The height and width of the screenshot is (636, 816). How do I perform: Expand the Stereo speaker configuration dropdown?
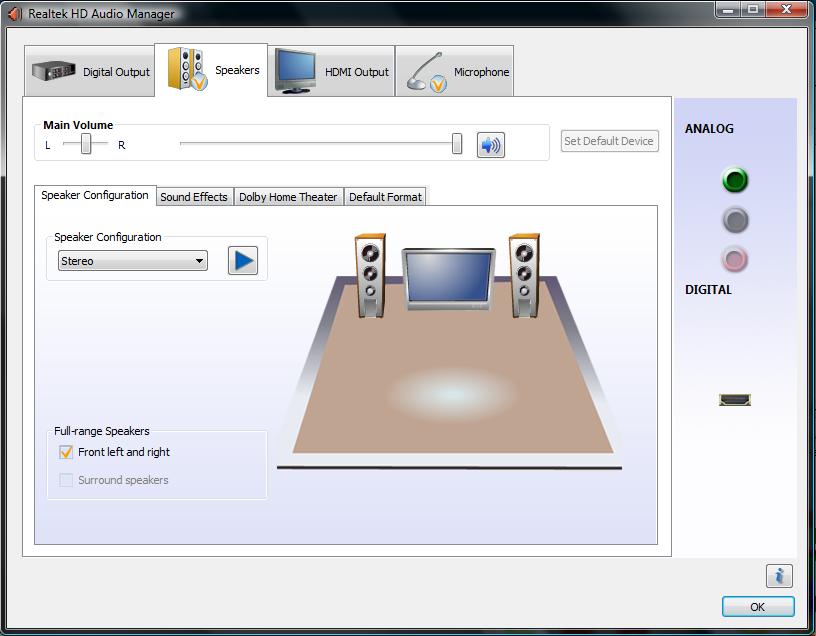tap(133, 261)
